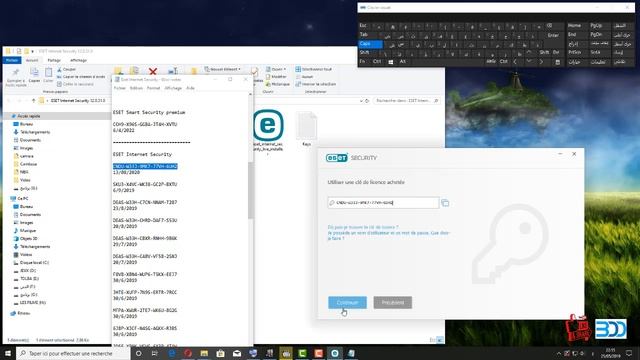Click the Notepad scrollbar up arrow
Viewport: 640px width, 360px height.
tap(251, 94)
